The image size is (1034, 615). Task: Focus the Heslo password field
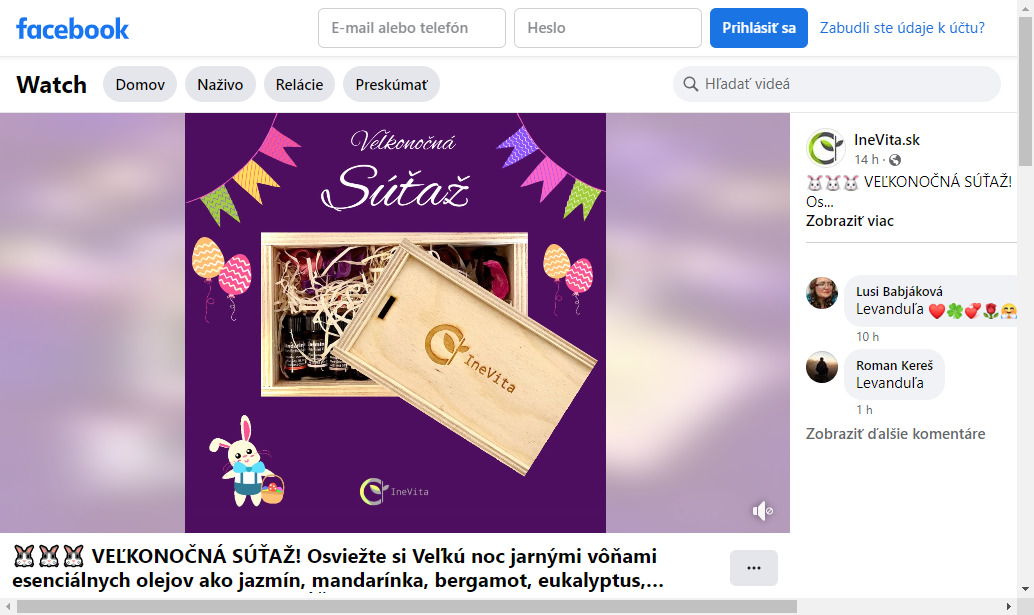tap(608, 28)
